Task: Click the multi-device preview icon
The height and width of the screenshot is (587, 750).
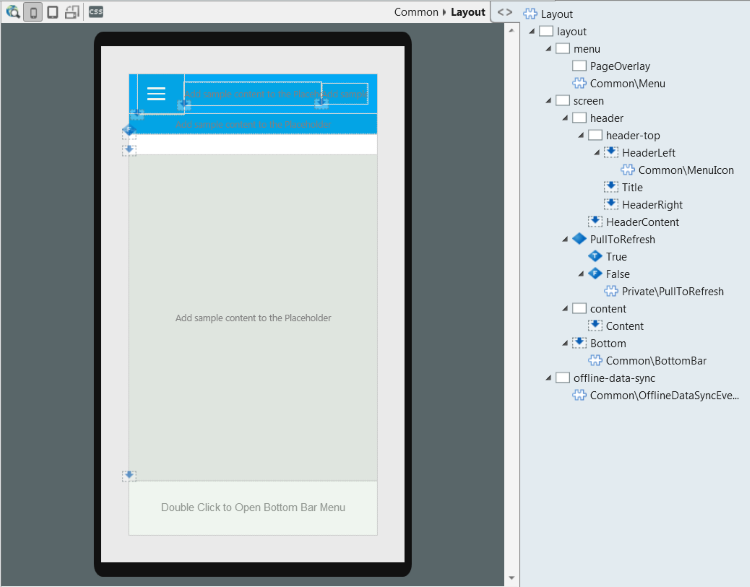Action: click(x=72, y=12)
